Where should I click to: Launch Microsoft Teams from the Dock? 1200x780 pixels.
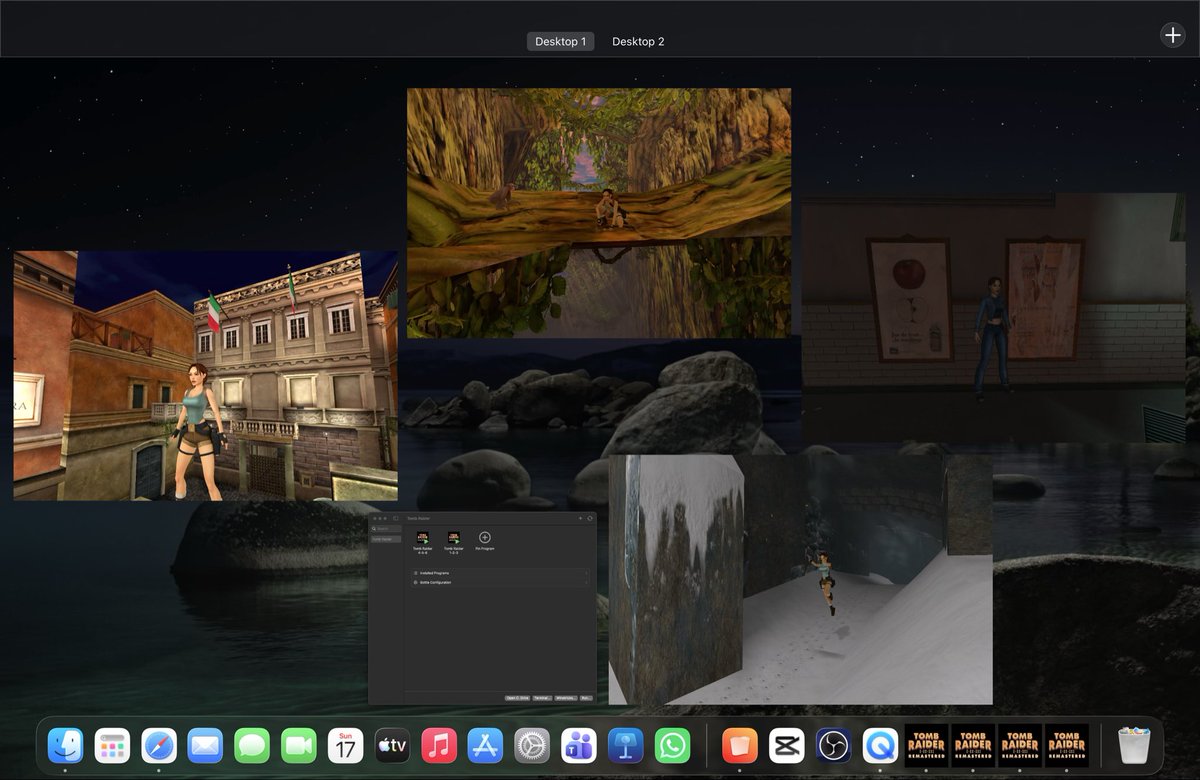point(579,745)
